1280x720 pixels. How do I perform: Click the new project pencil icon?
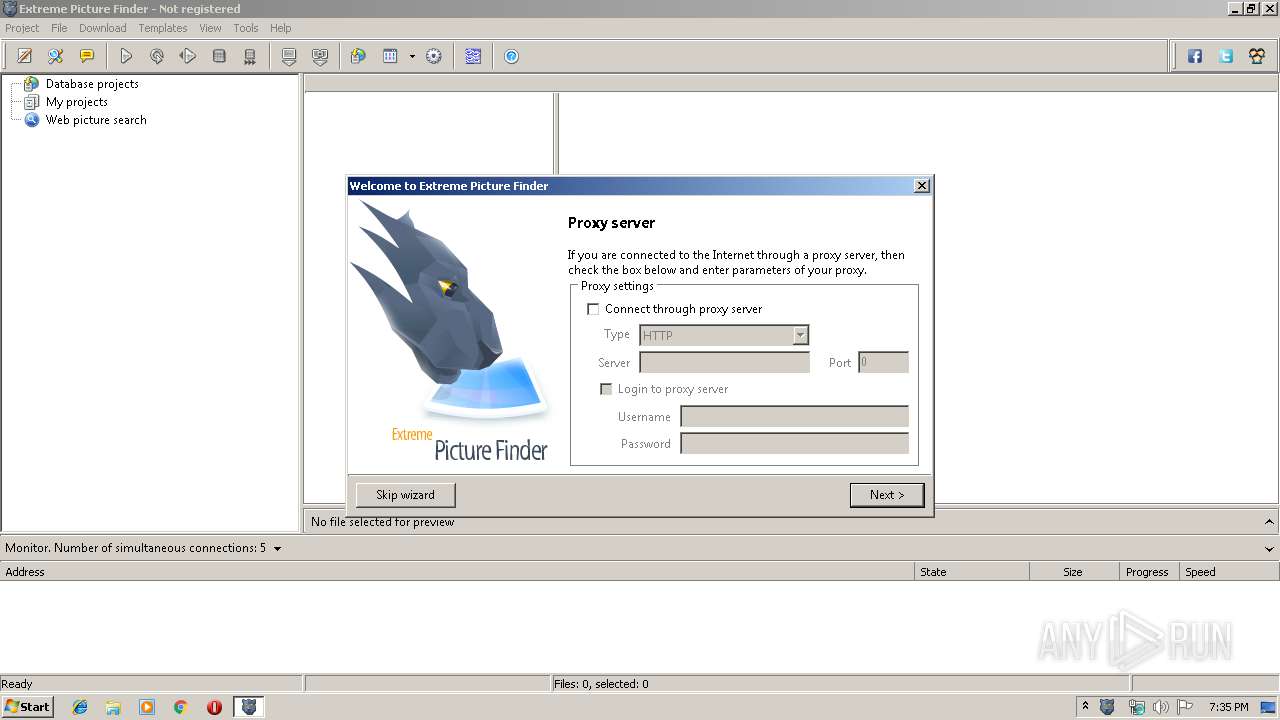(x=25, y=57)
